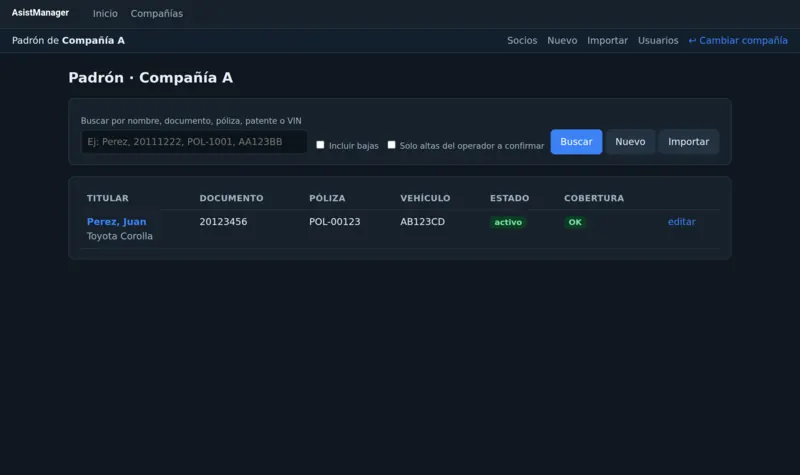Open the Inicio menu item
Screen dimensions: 800x475
105,14
